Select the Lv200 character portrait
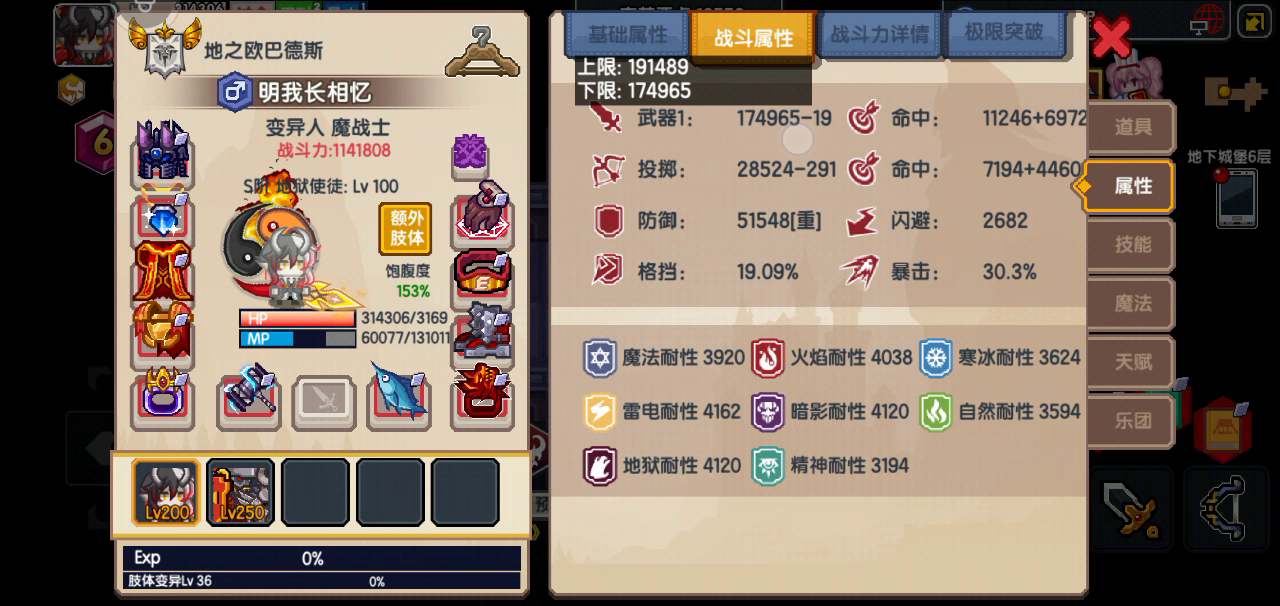The image size is (1280, 606). click(166, 491)
